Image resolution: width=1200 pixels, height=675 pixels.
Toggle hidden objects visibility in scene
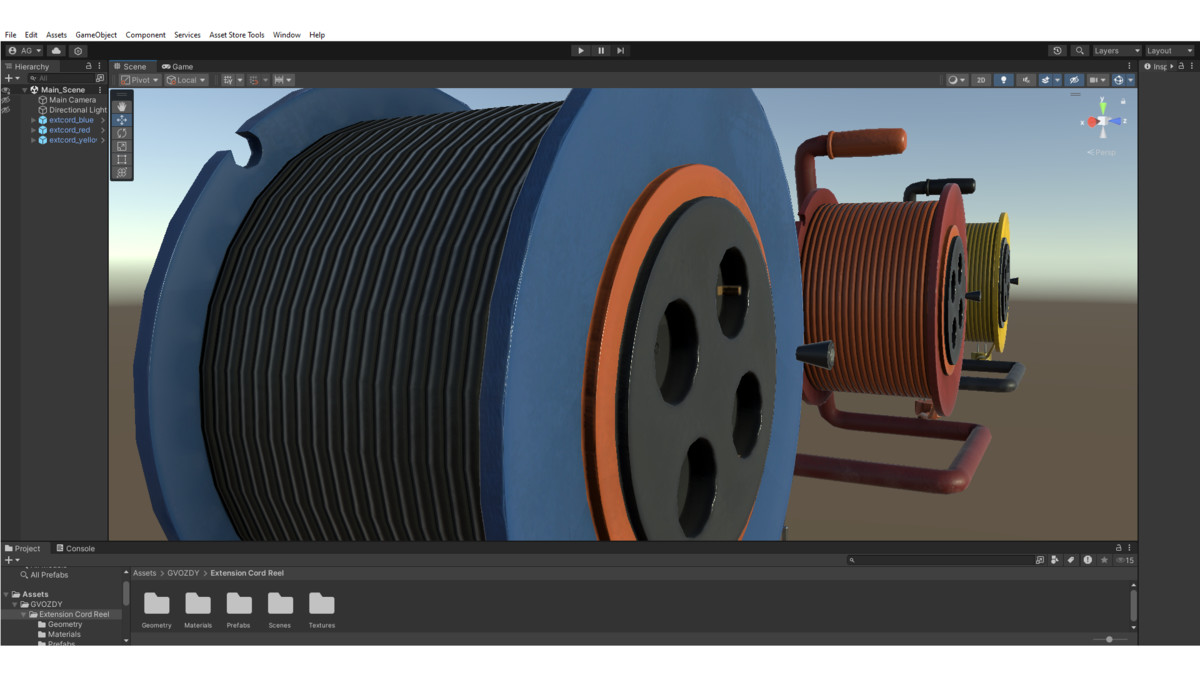pos(1074,80)
